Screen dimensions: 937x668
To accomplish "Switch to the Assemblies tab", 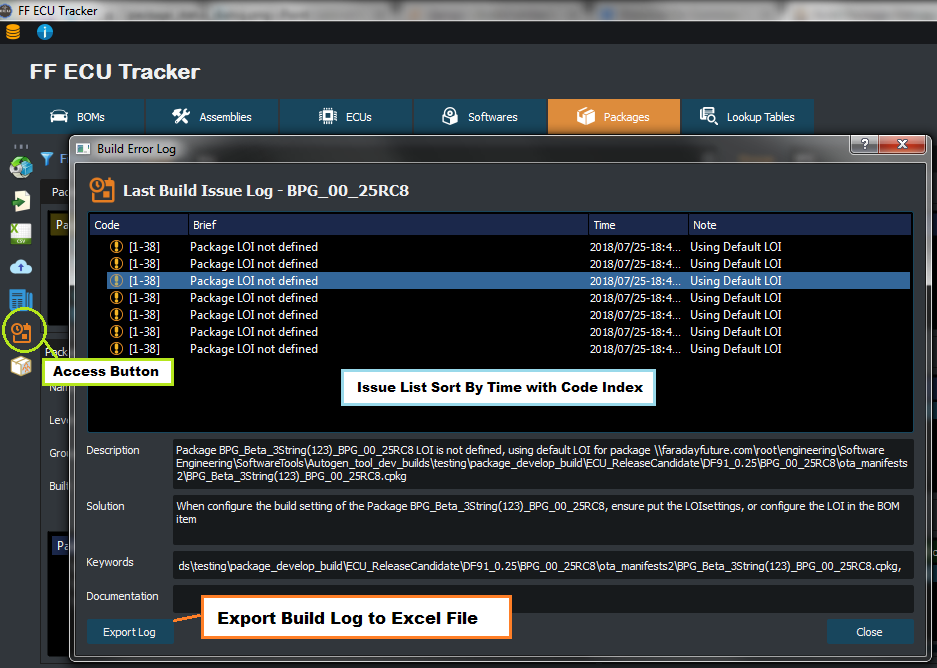I will pos(212,117).
